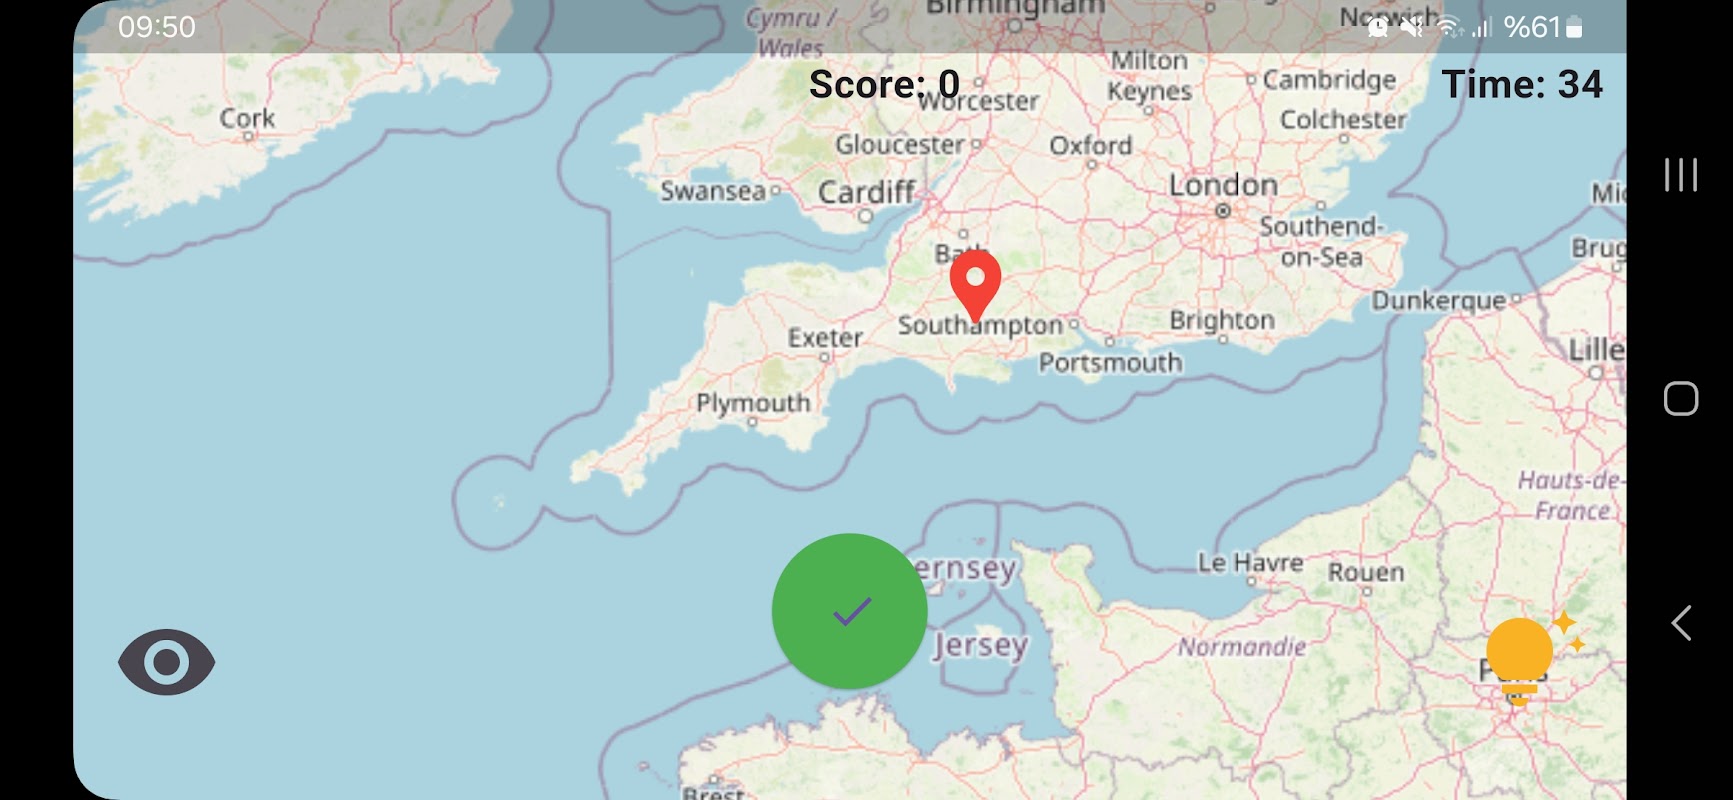The width and height of the screenshot is (1733, 800).
Task: Open Android recent apps button
Action: coord(1681,175)
